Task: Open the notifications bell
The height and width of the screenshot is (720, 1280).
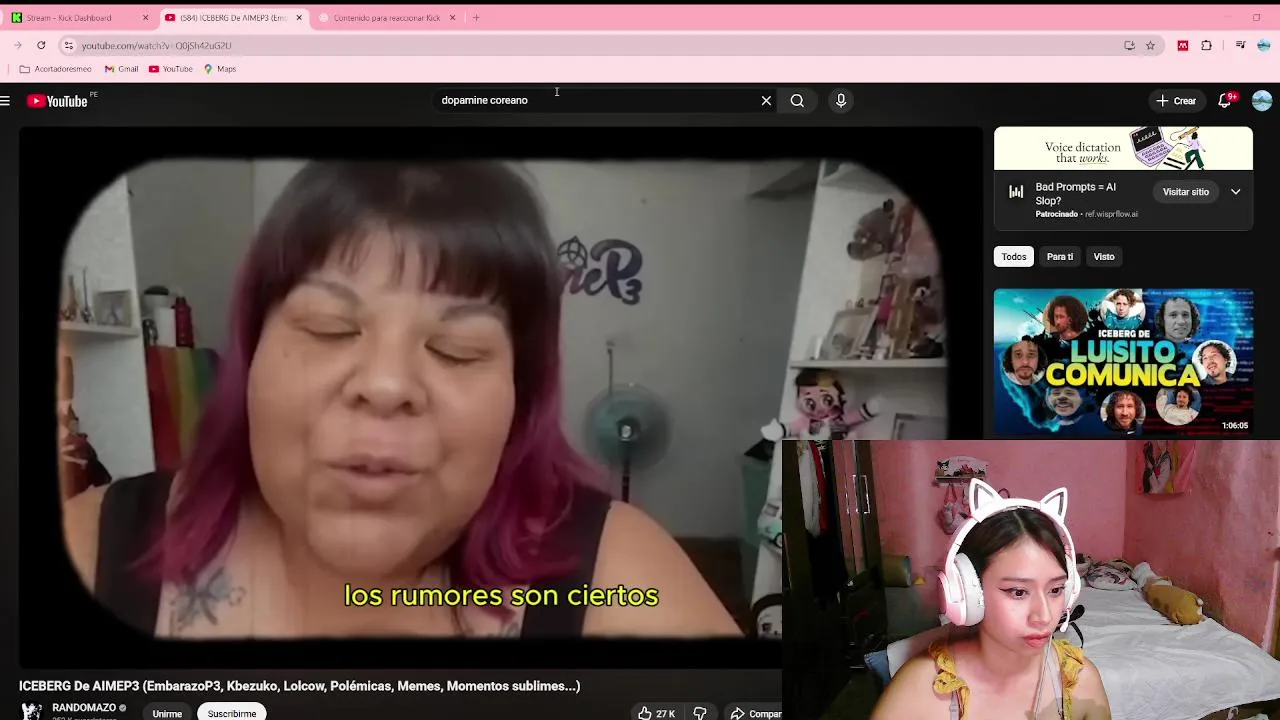Action: click(x=1225, y=100)
